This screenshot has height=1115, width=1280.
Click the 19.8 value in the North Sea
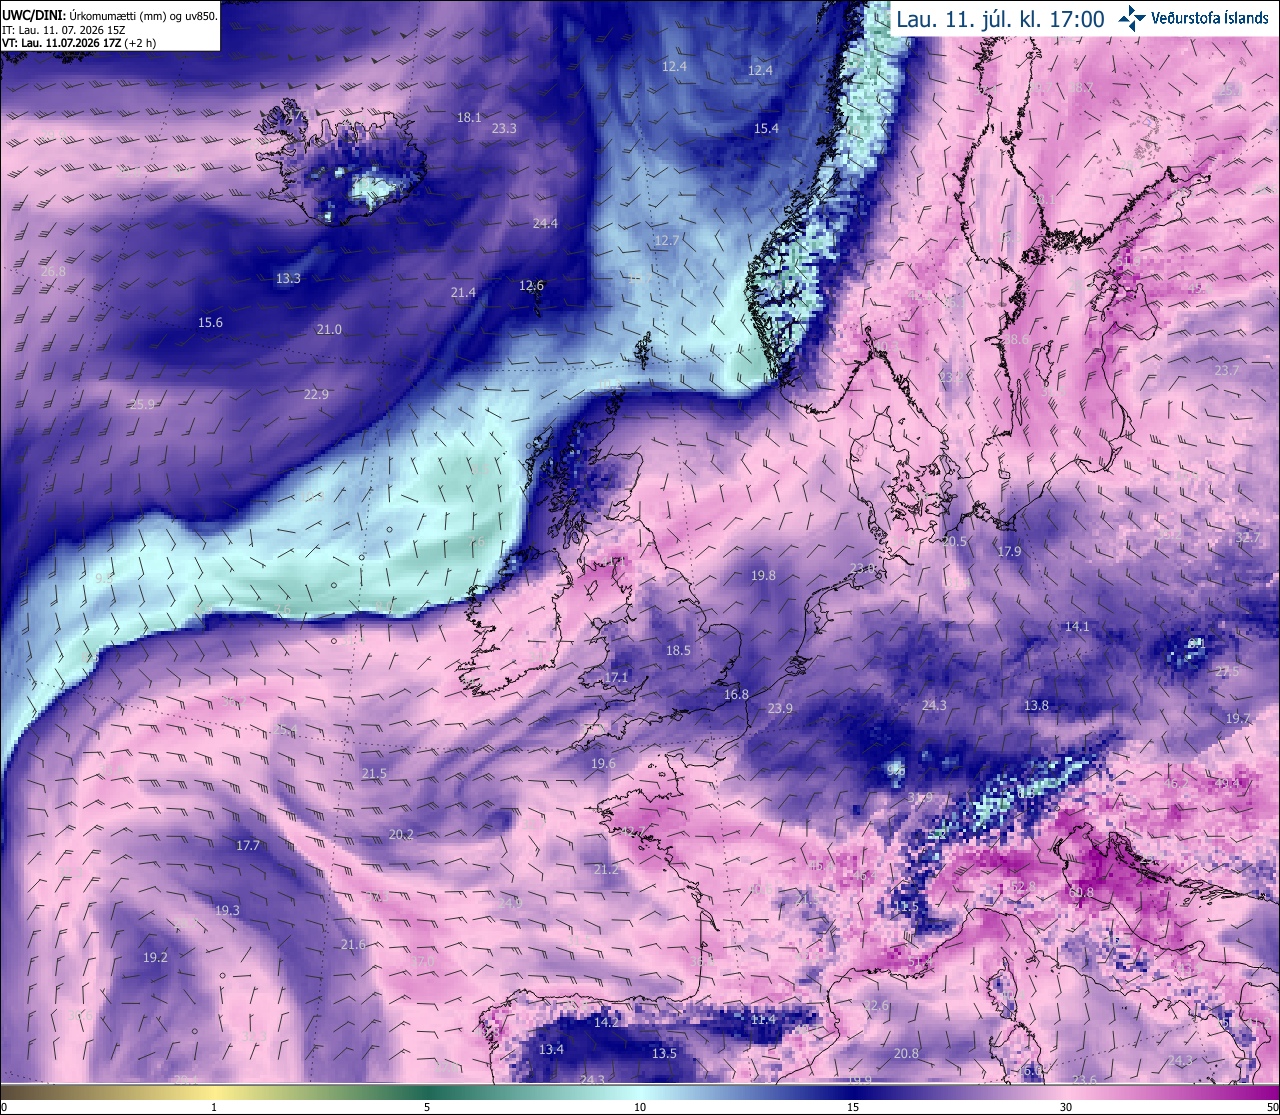pyautogui.click(x=763, y=575)
